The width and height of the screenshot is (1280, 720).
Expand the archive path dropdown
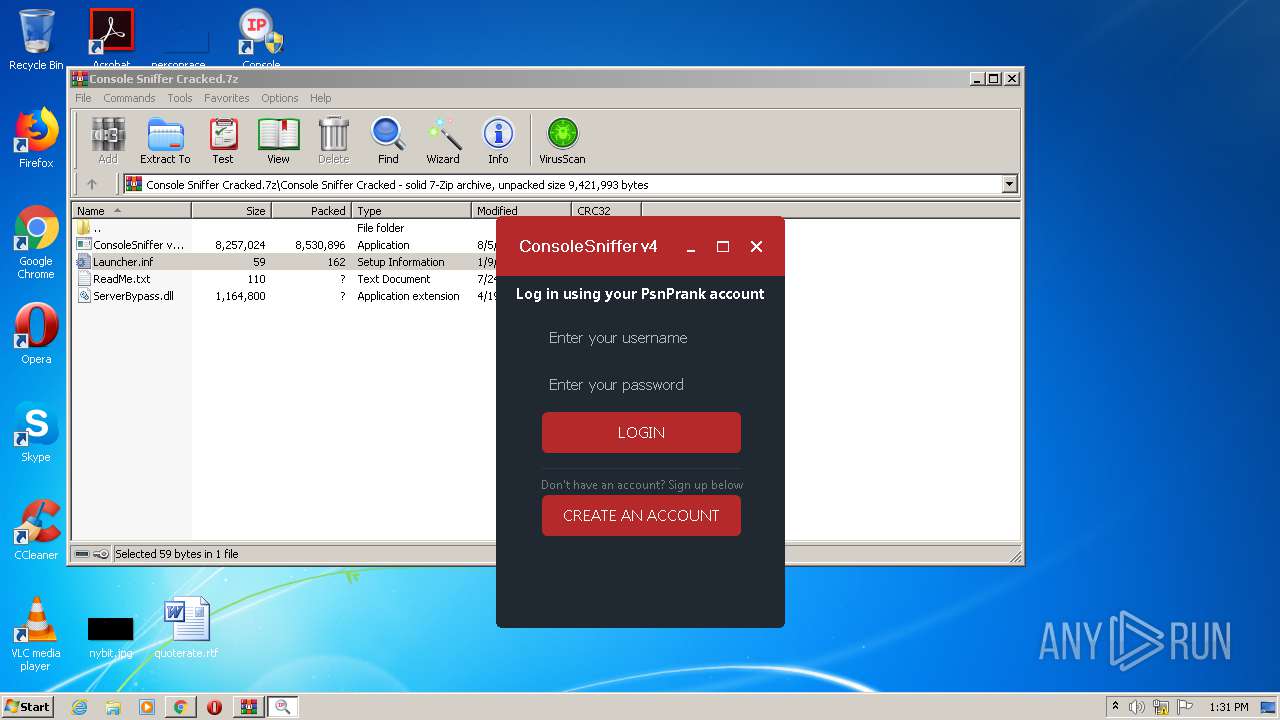coord(1009,184)
